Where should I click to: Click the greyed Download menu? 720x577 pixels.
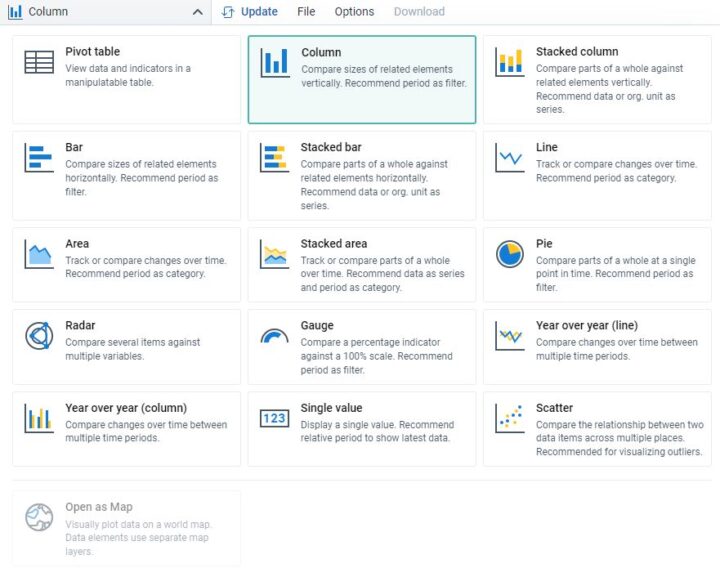click(x=419, y=11)
